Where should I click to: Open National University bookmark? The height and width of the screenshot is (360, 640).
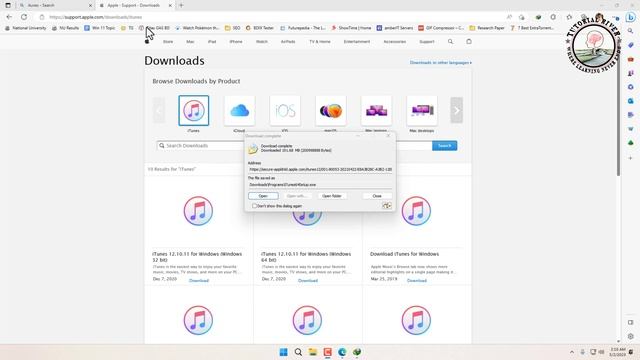tap(26, 28)
